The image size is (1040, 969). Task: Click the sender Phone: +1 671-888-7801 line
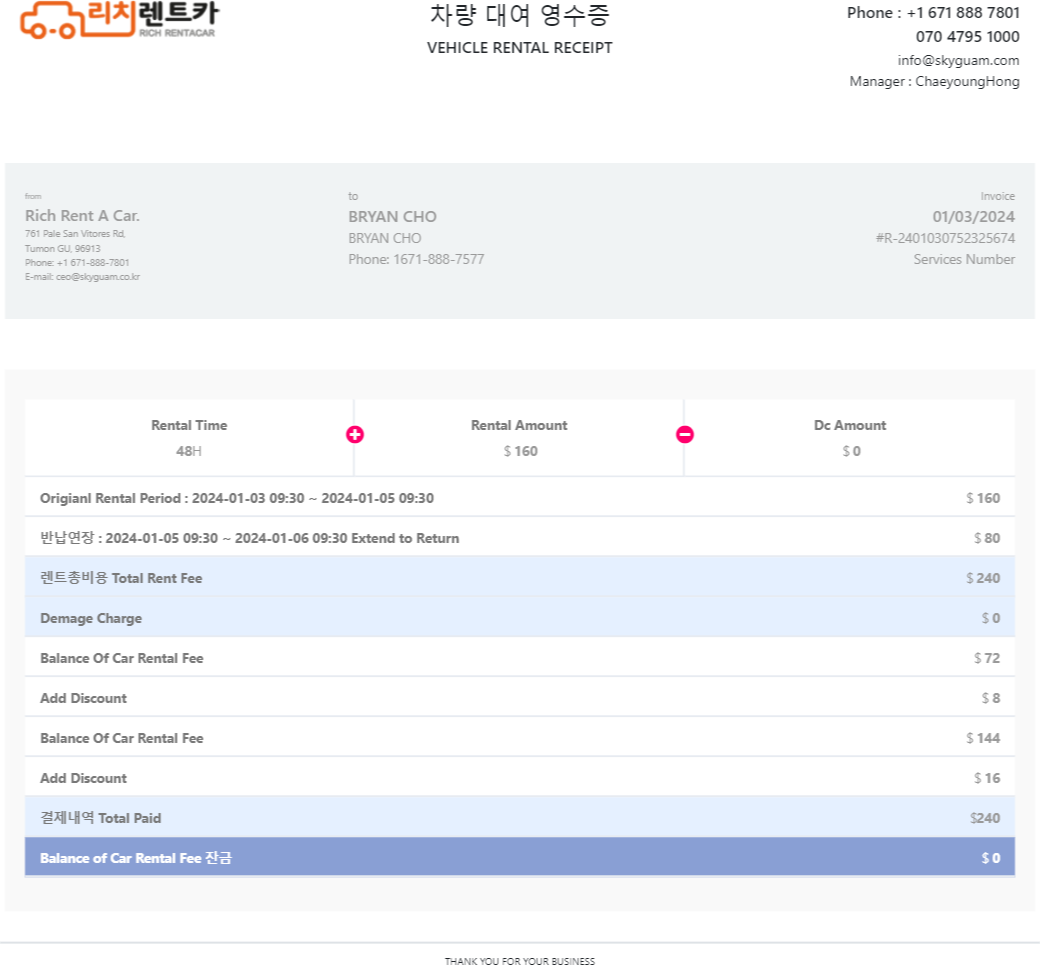point(77,263)
